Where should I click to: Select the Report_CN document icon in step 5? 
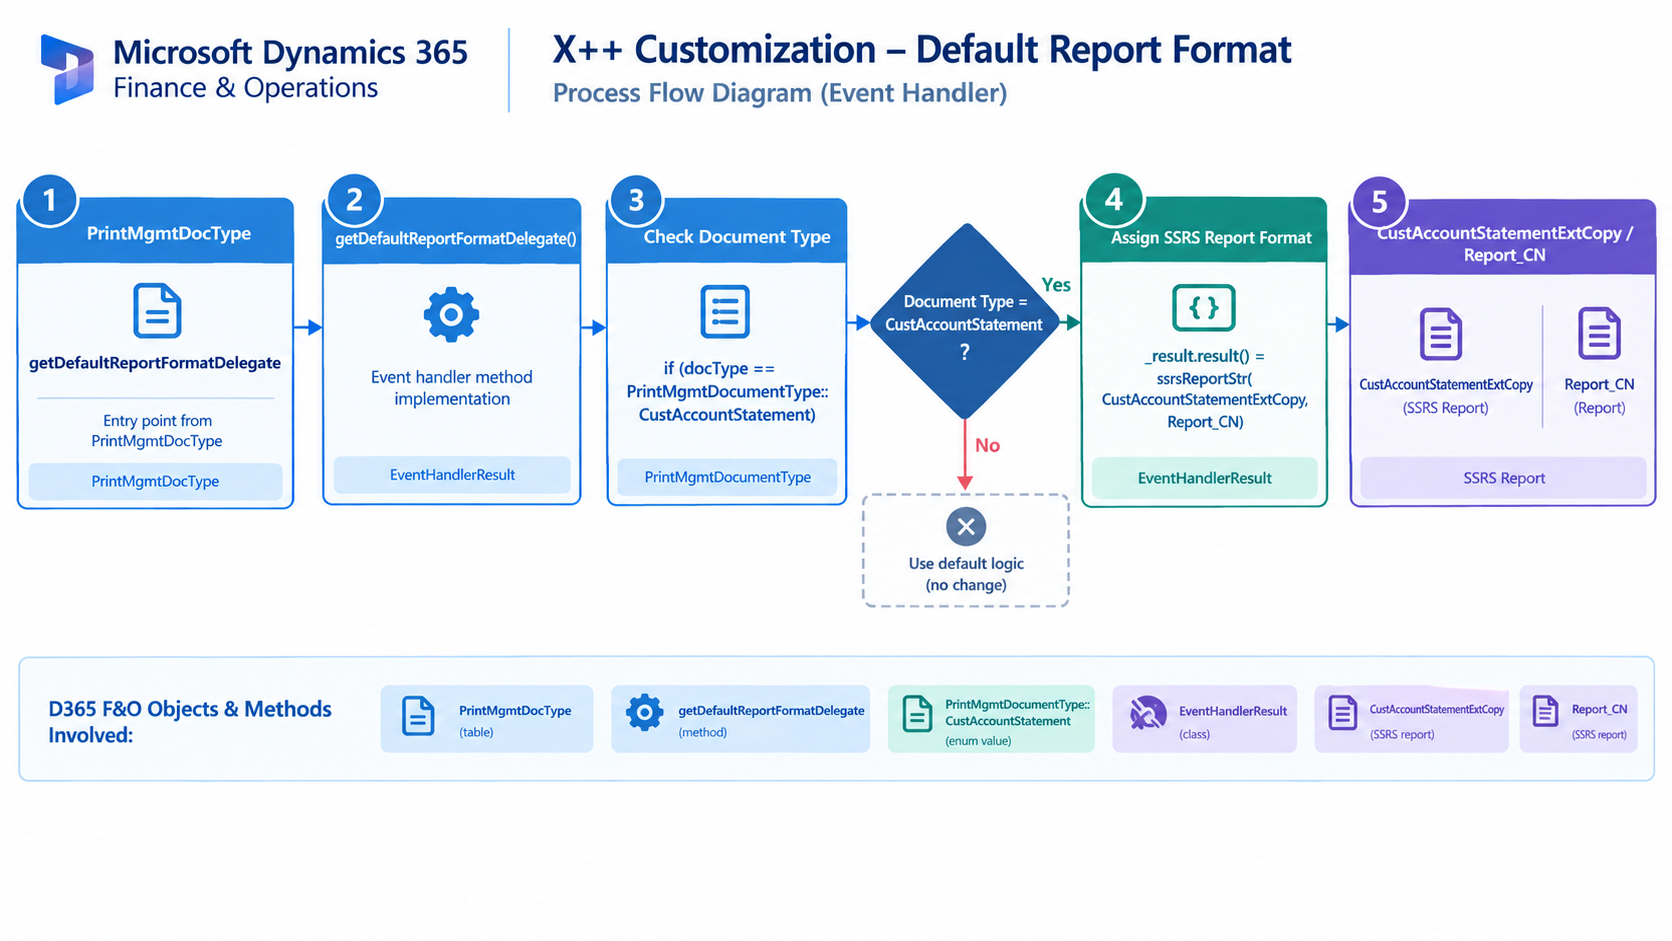pos(1599,333)
